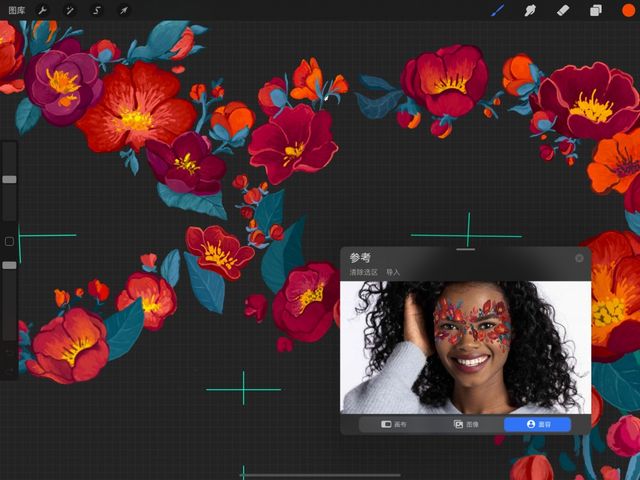Open the Layers panel
Viewport: 640px width, 480px height.
(x=595, y=10)
